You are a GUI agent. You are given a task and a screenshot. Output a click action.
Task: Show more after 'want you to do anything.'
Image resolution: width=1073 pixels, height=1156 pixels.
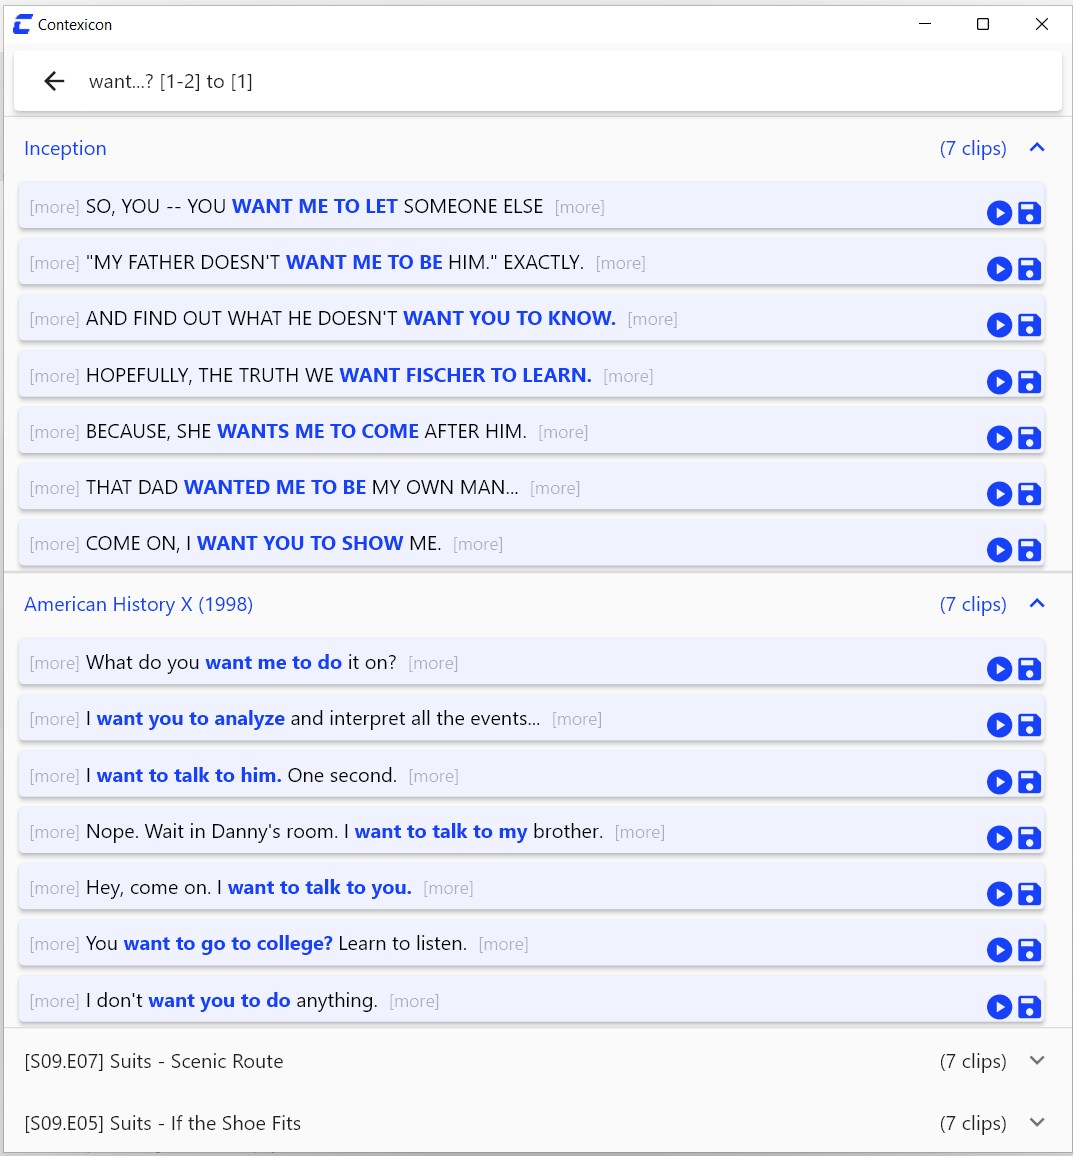coord(414,1000)
